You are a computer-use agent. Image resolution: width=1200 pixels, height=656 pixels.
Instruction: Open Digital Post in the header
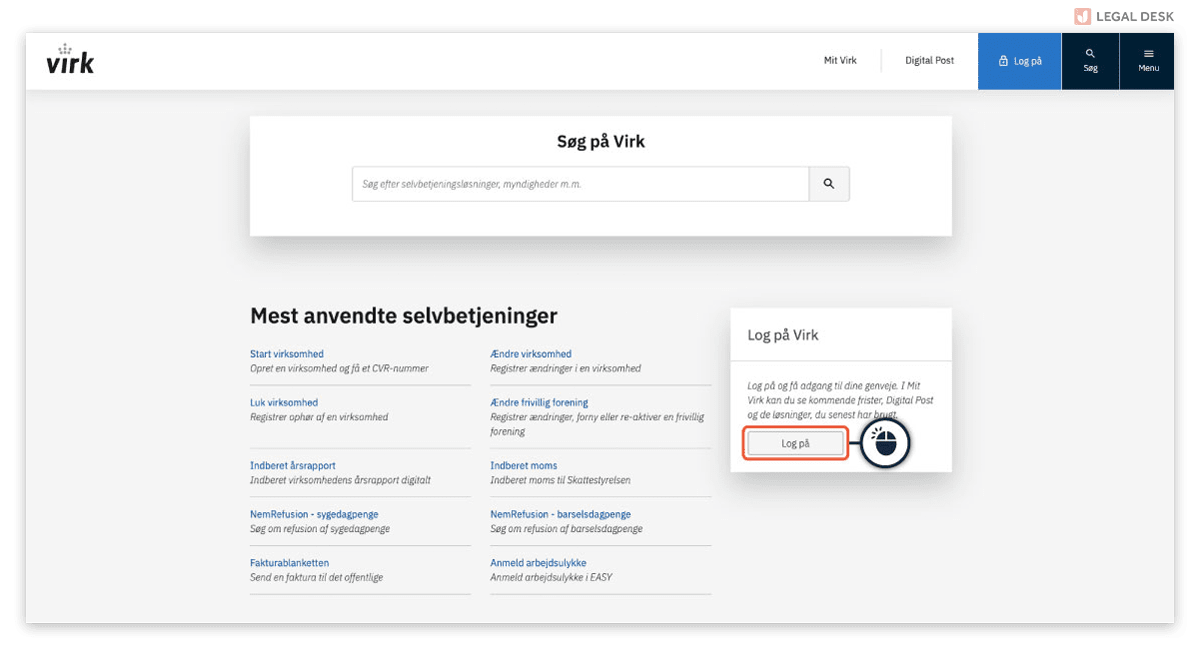click(x=930, y=61)
